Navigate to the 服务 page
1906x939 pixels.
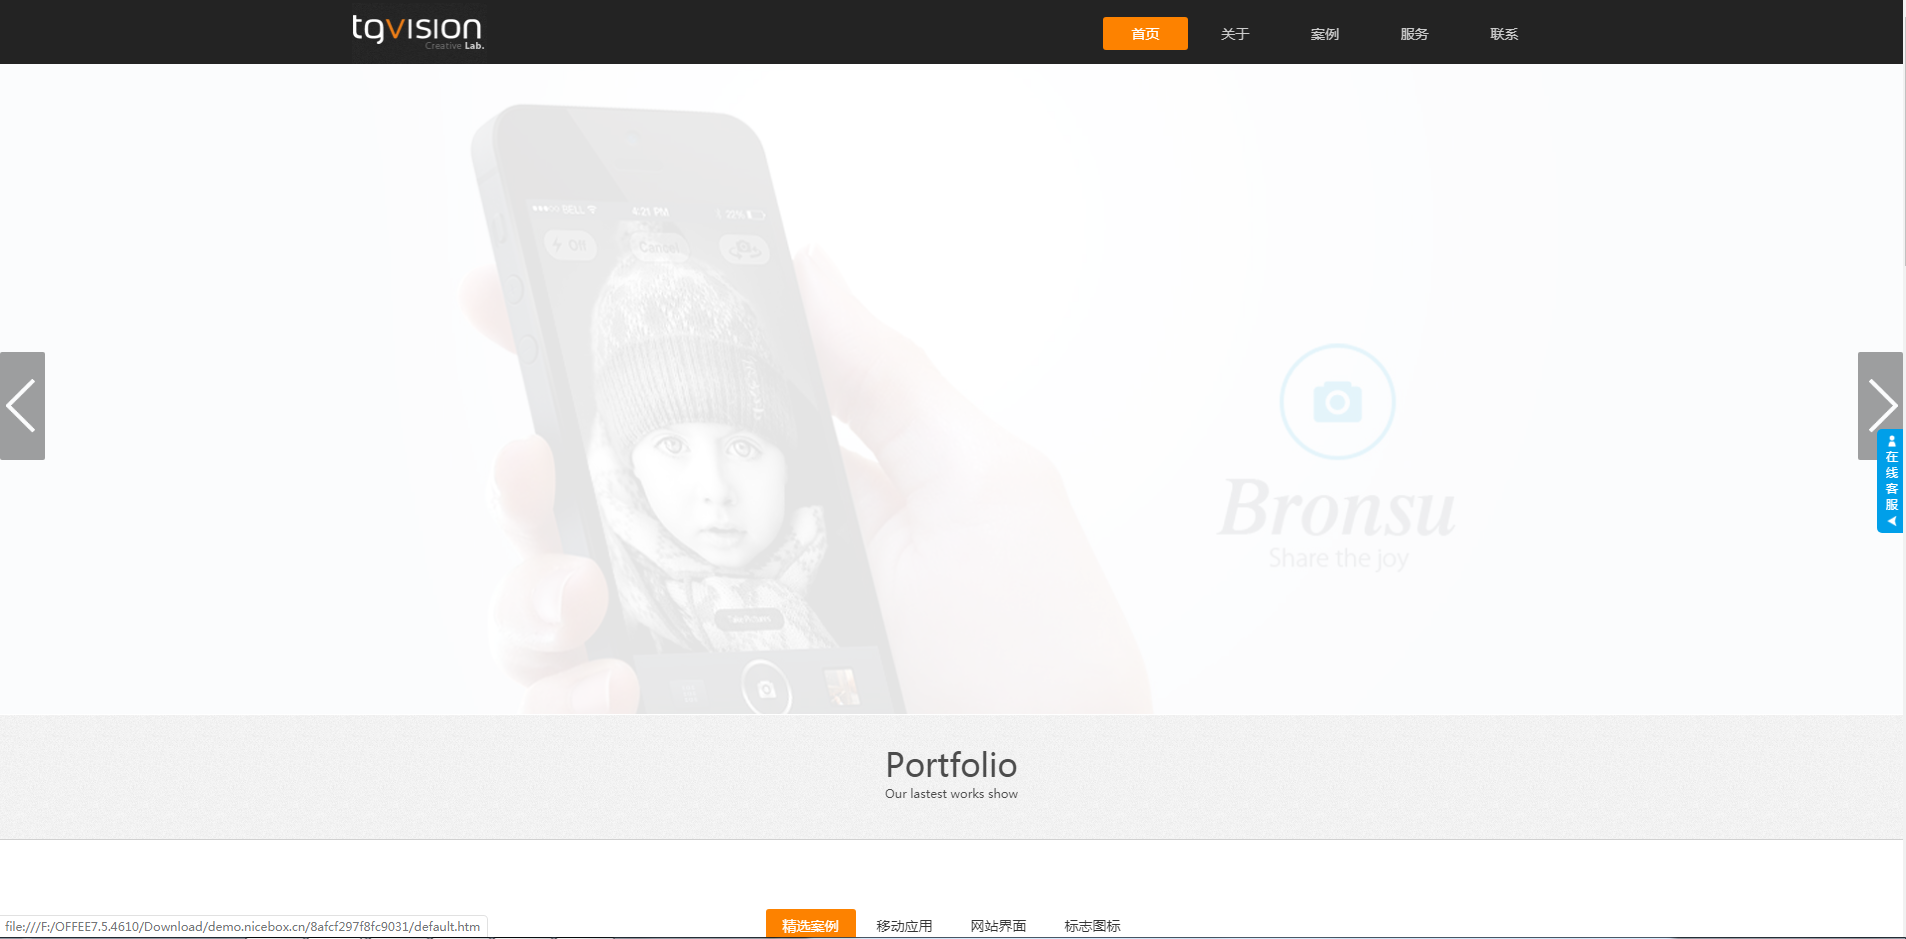pos(1414,34)
